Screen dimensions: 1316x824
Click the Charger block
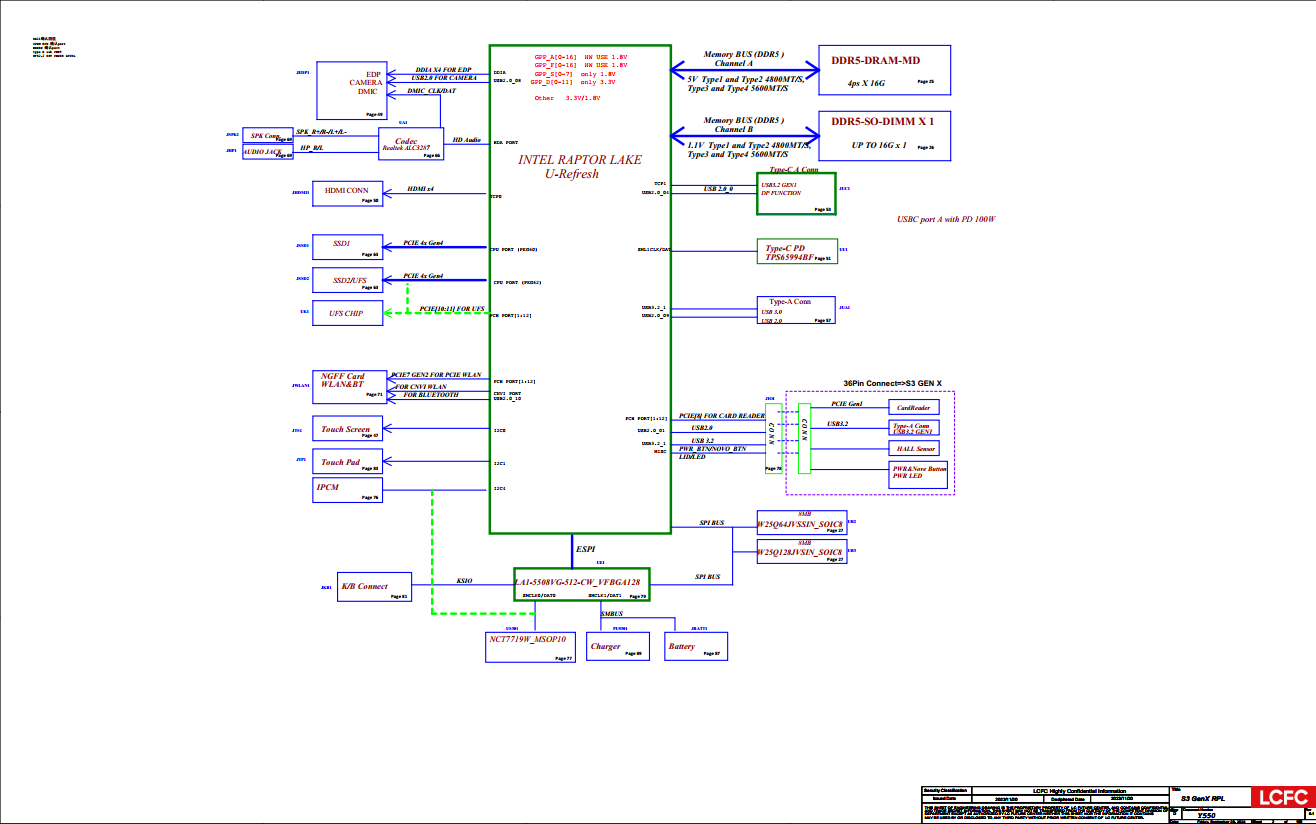point(617,646)
